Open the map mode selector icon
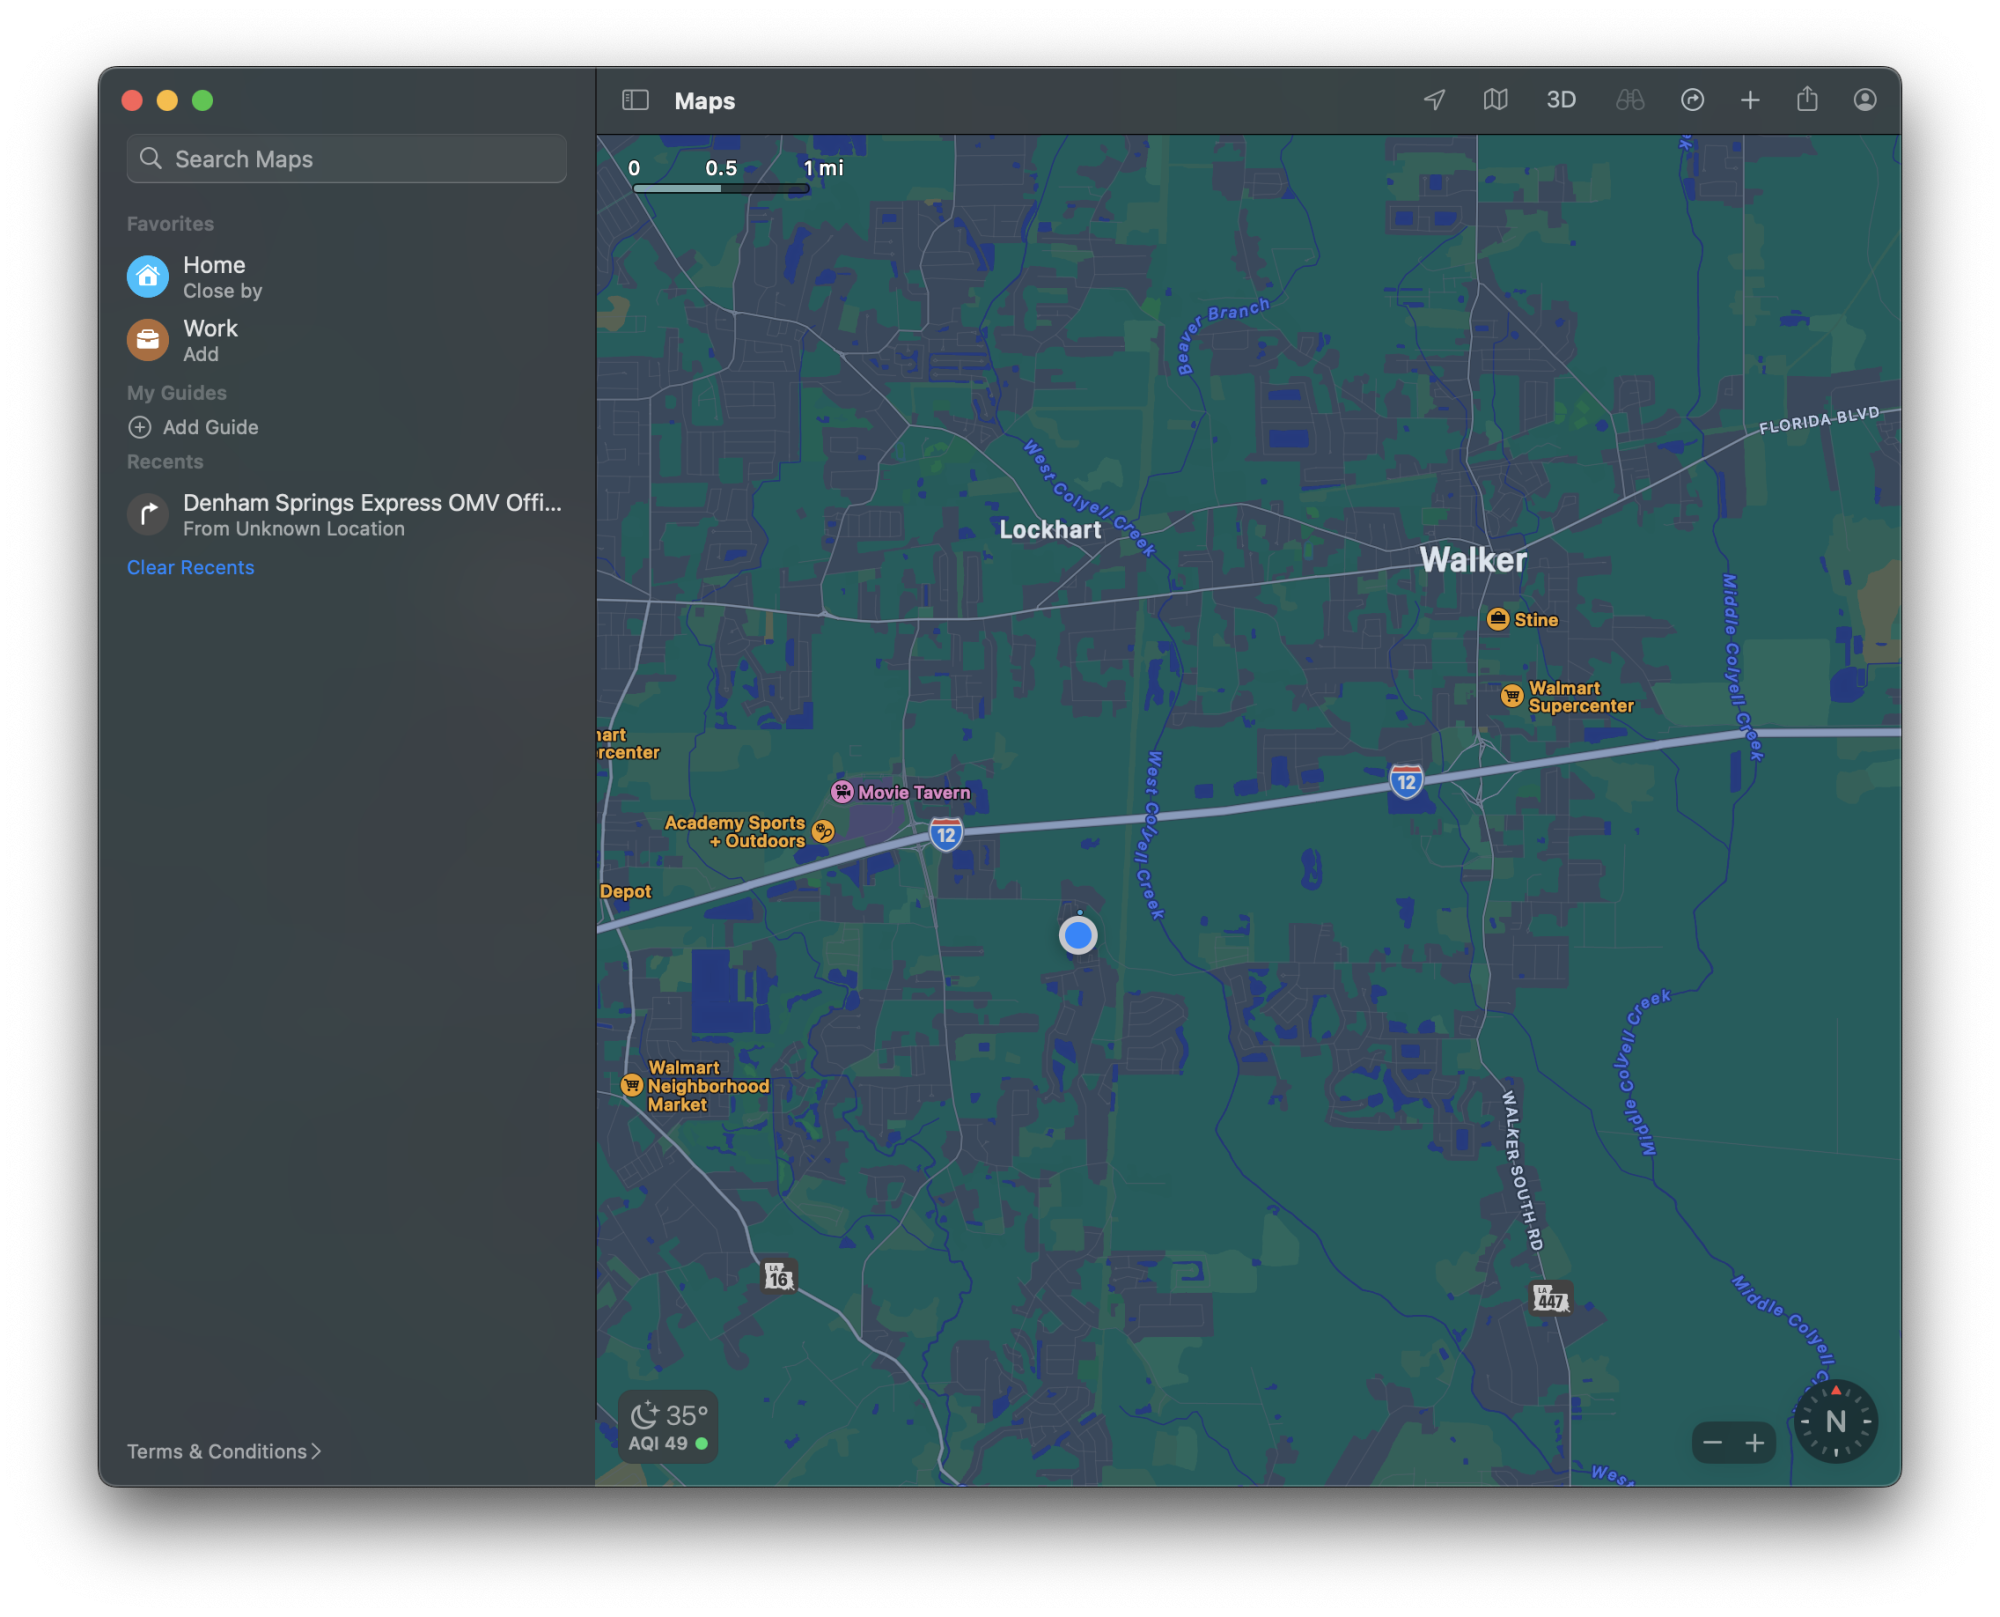2000x1617 pixels. [1495, 100]
